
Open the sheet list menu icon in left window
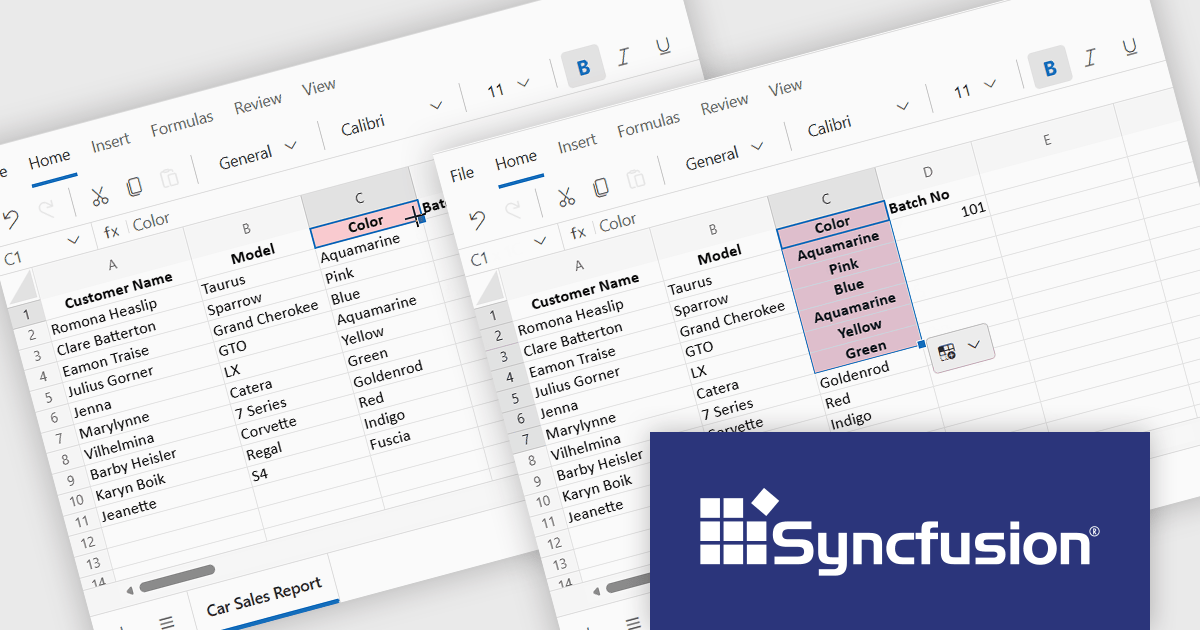167,623
